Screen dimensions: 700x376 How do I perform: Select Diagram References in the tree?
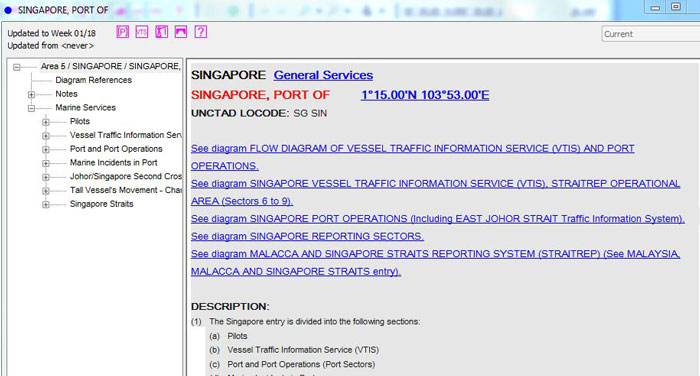[x=93, y=80]
